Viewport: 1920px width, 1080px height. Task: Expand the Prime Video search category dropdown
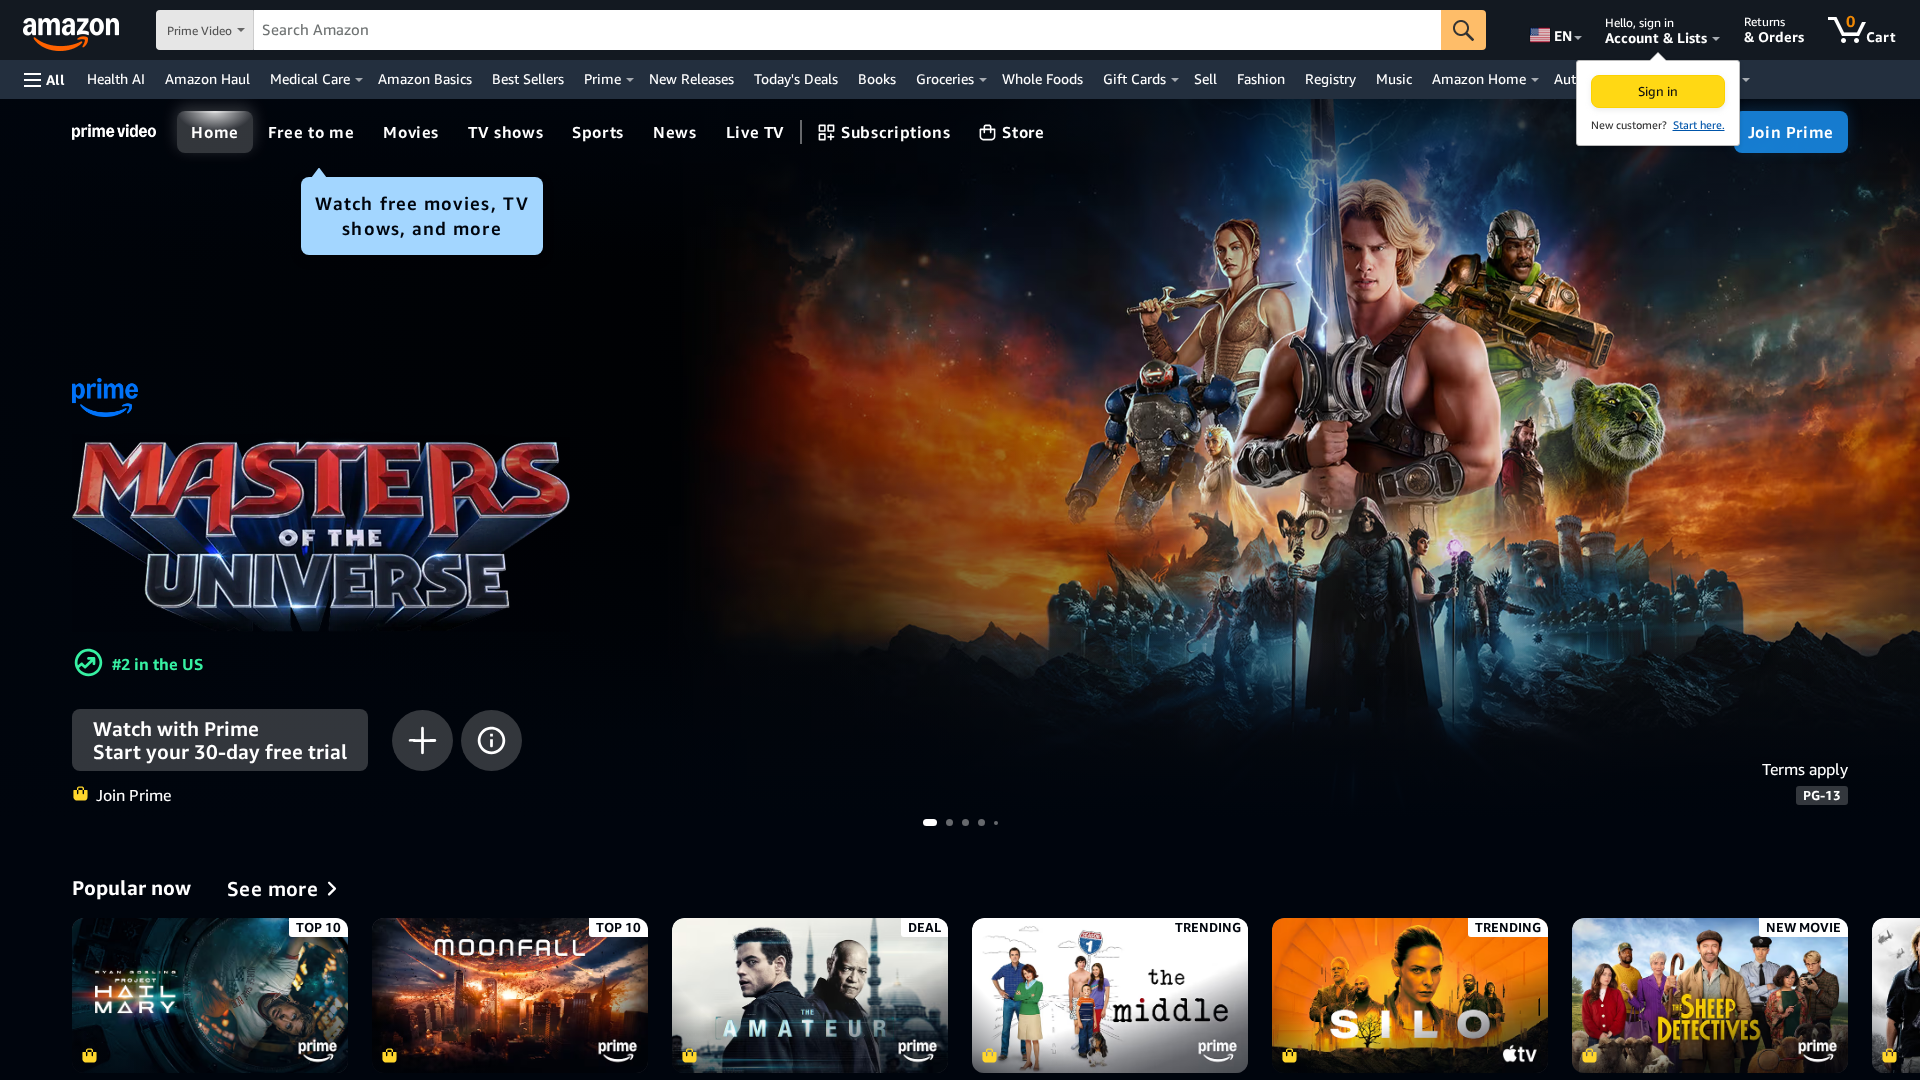click(x=205, y=30)
